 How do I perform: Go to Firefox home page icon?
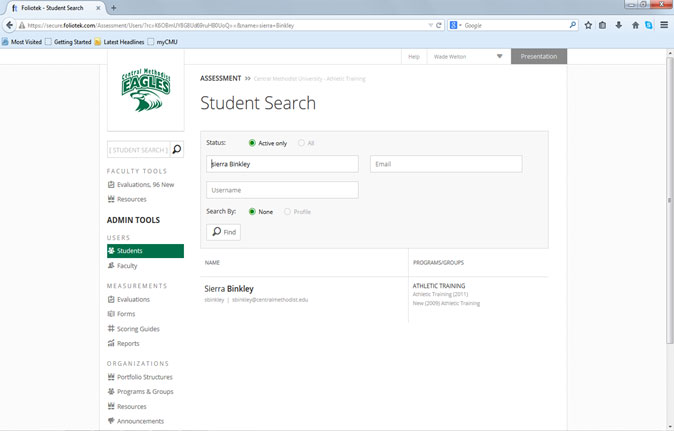634,25
